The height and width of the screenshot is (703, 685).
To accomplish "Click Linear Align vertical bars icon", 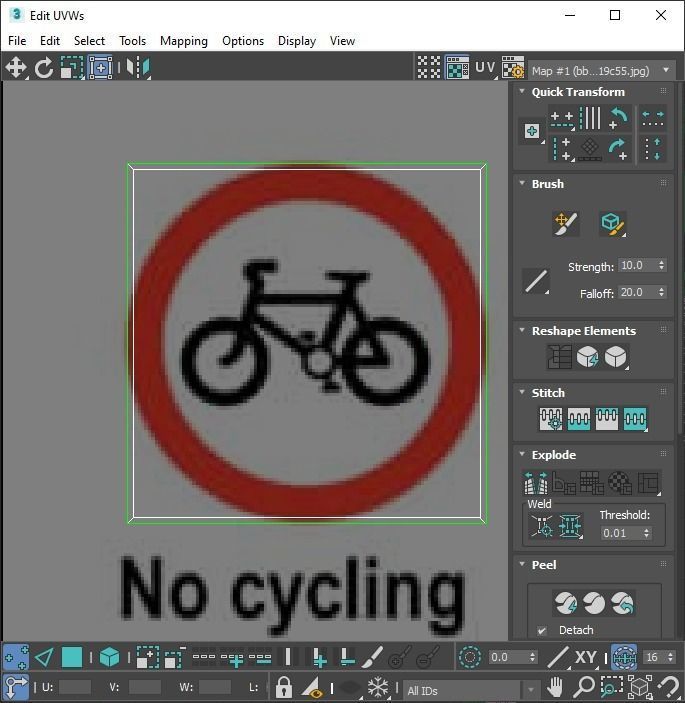I will [590, 118].
